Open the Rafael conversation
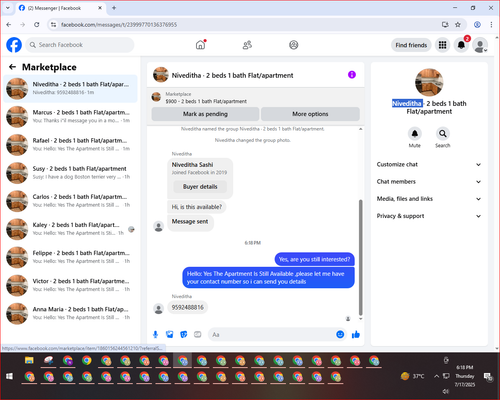Screen dimensions: 500x400 [x=70, y=145]
